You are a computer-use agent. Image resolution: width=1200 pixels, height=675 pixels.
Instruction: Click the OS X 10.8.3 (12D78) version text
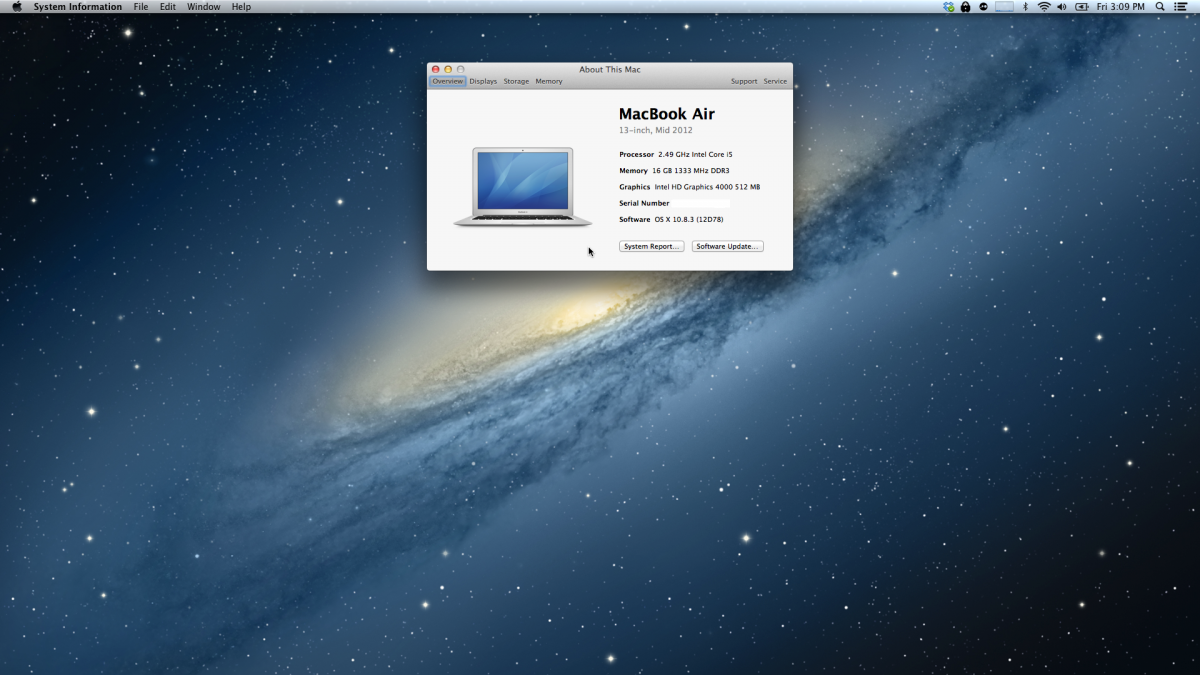point(689,219)
